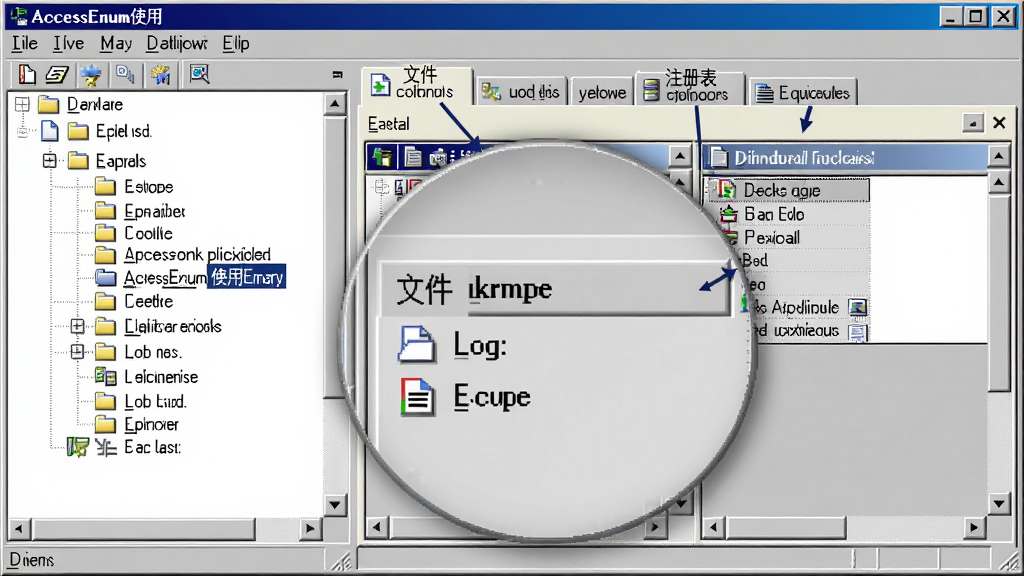1024x576 pixels.
Task: Click the Decks agie item icon
Action: pyautogui.click(x=726, y=190)
